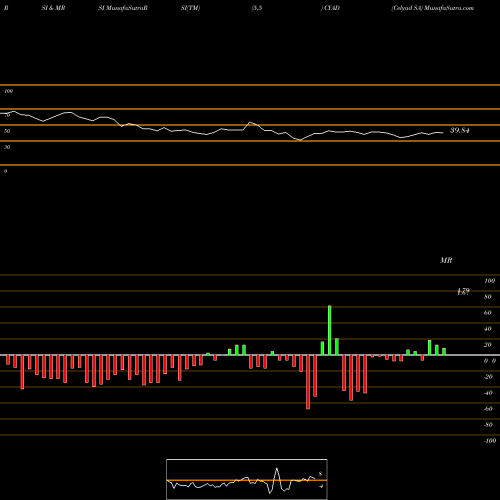Click the MR axis 80 label
The width and height of the screenshot is (500, 500).
click(x=487, y=297)
